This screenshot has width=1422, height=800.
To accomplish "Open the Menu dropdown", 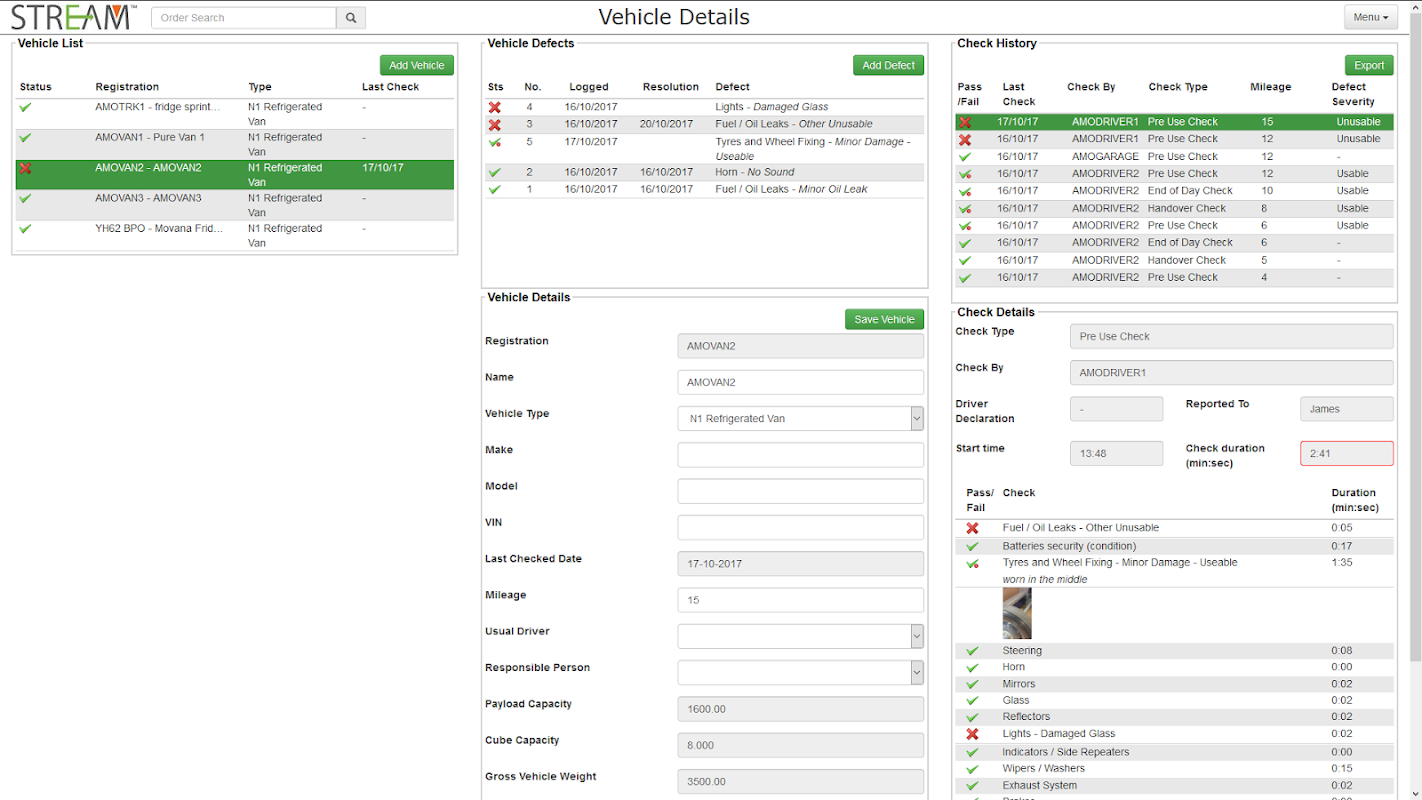I will (1370, 17).
